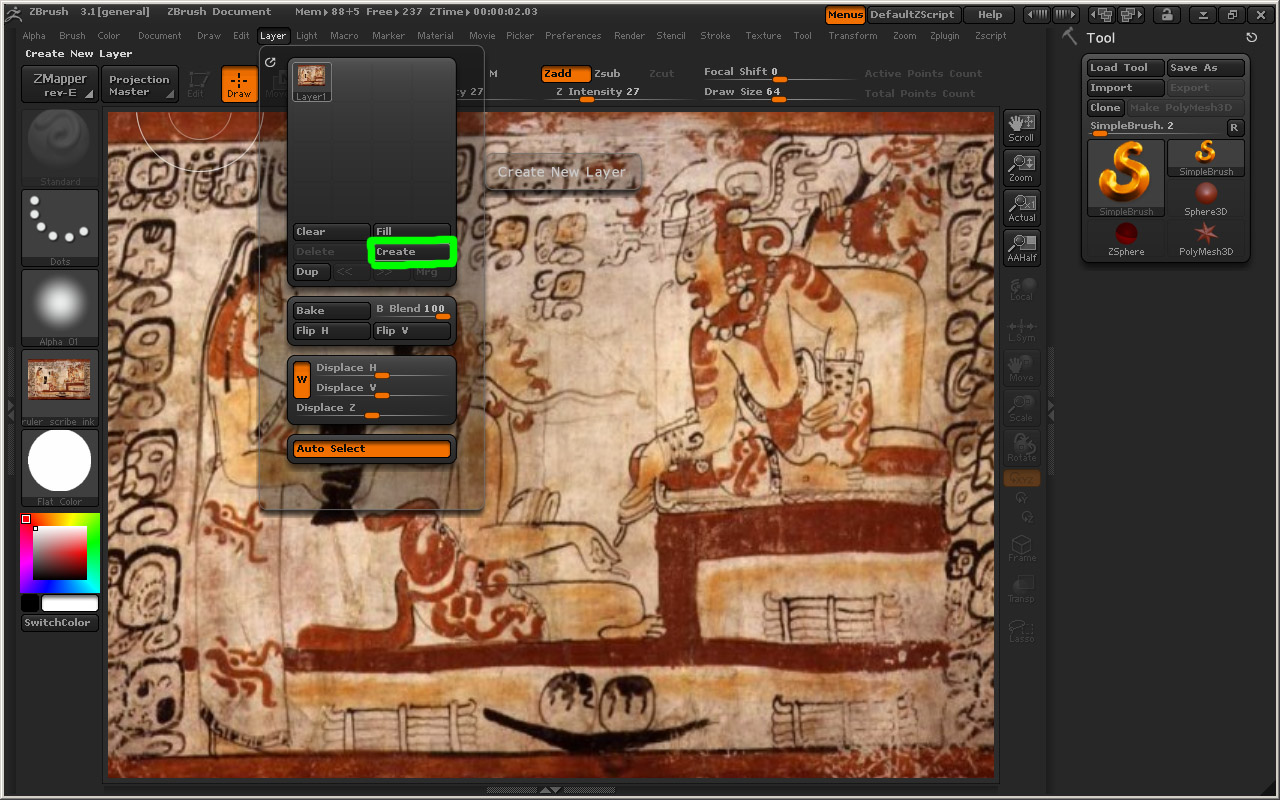Click the Tool palette refresh icon

coord(1251,38)
